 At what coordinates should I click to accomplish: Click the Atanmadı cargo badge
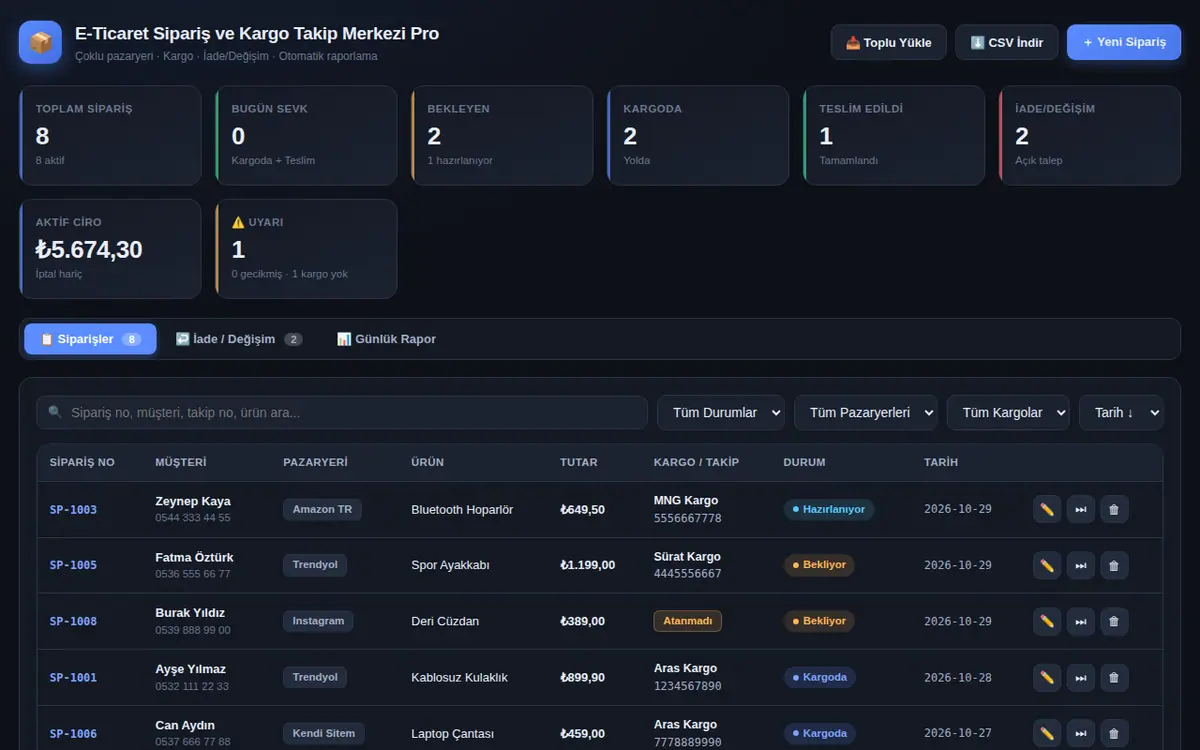(x=688, y=621)
